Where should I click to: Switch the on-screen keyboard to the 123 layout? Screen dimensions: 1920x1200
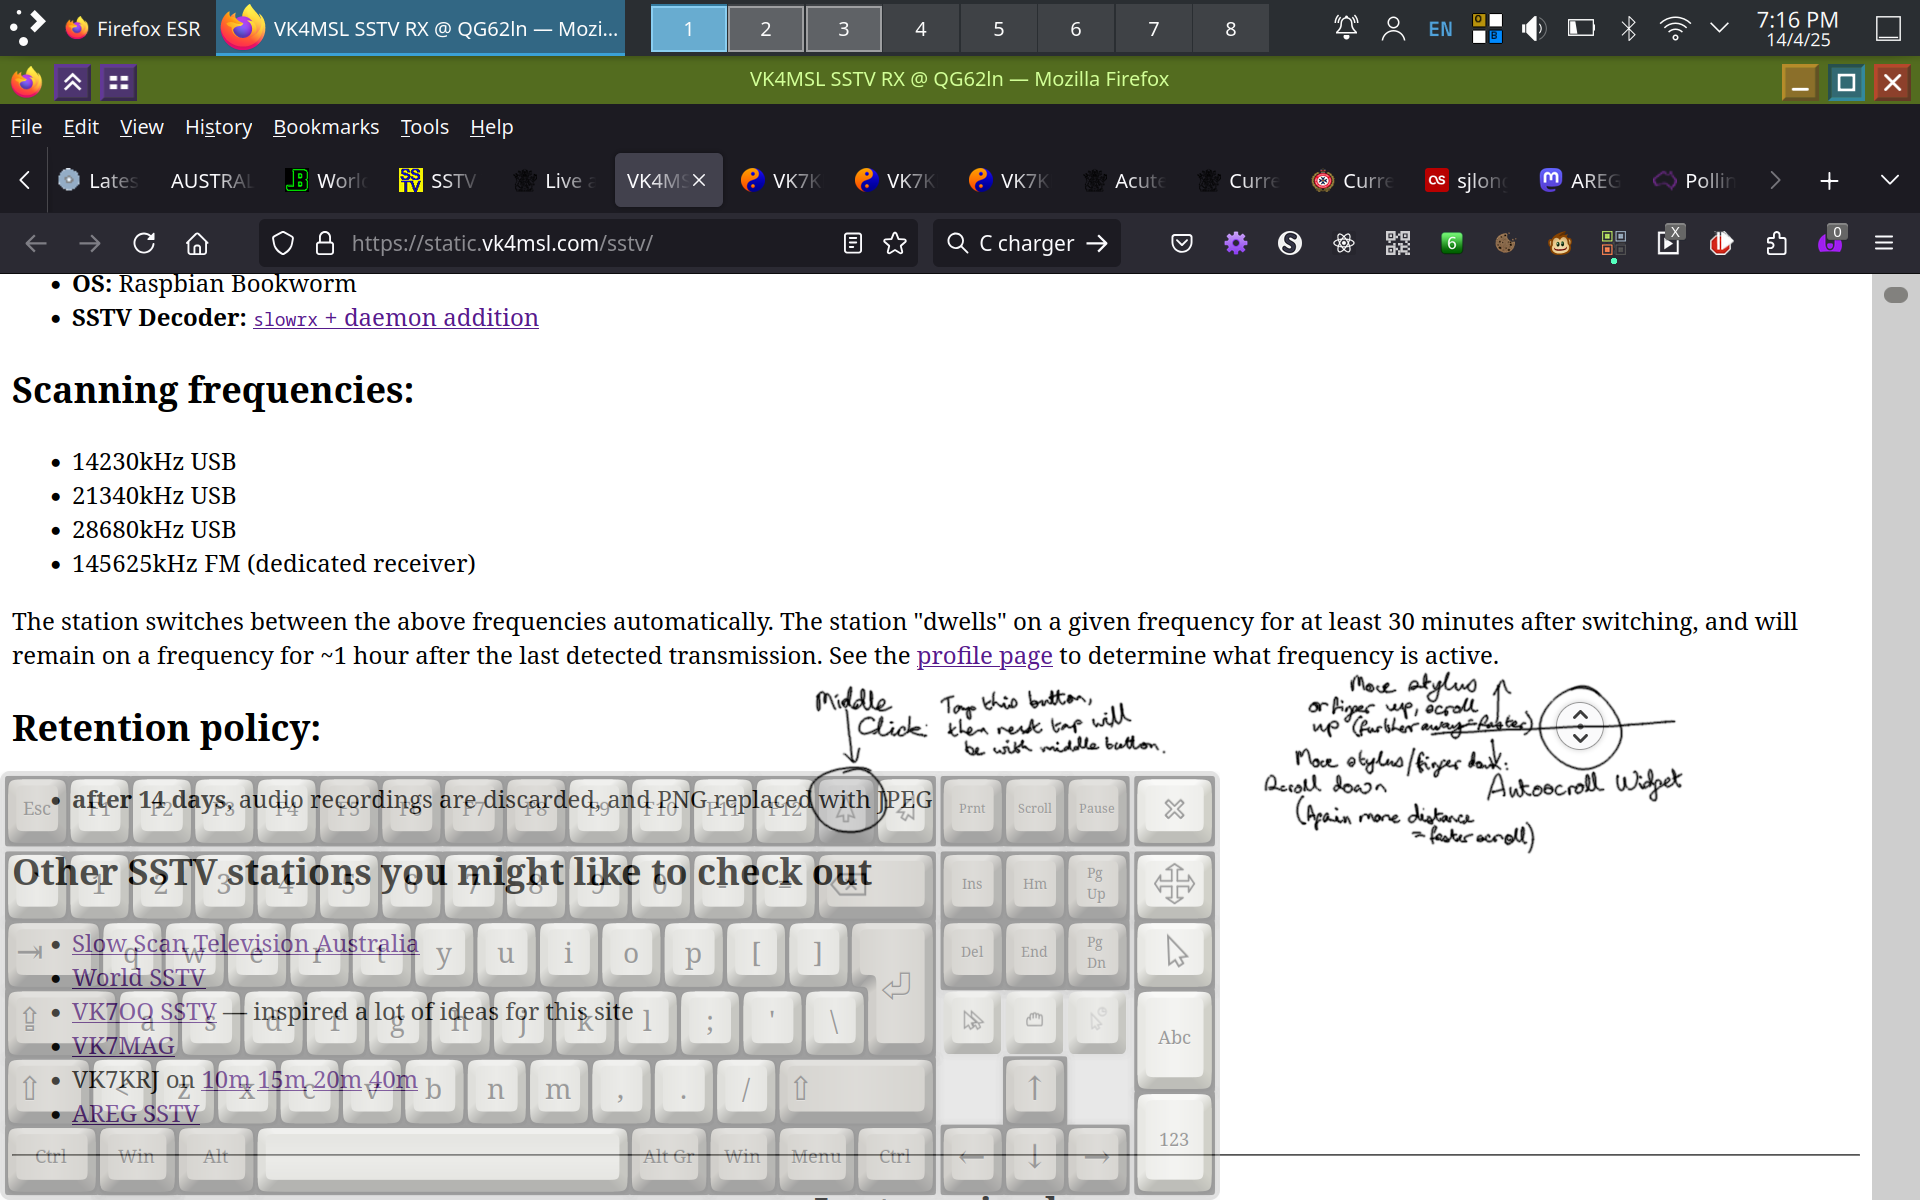(1174, 1139)
